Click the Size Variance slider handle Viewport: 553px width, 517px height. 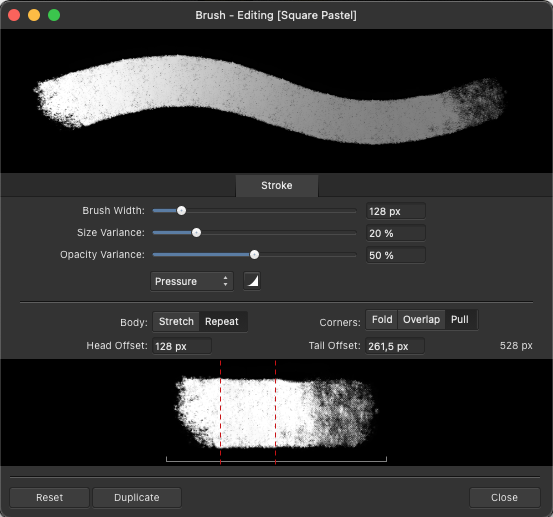pos(196,233)
